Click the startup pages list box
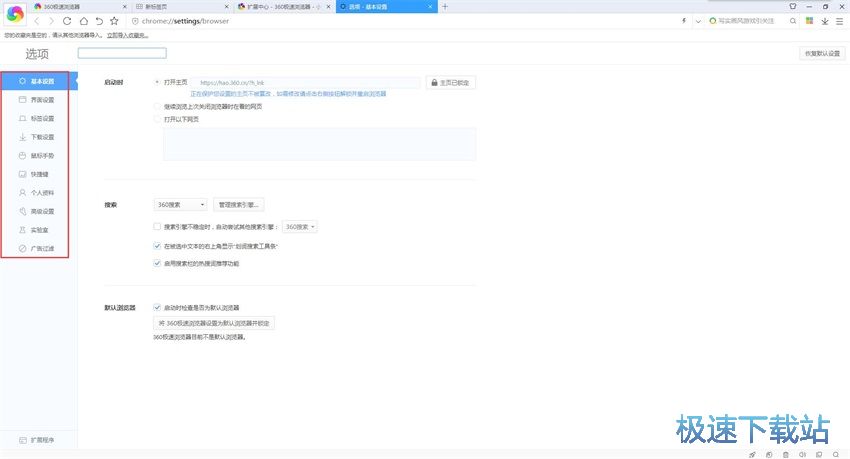 click(320, 144)
